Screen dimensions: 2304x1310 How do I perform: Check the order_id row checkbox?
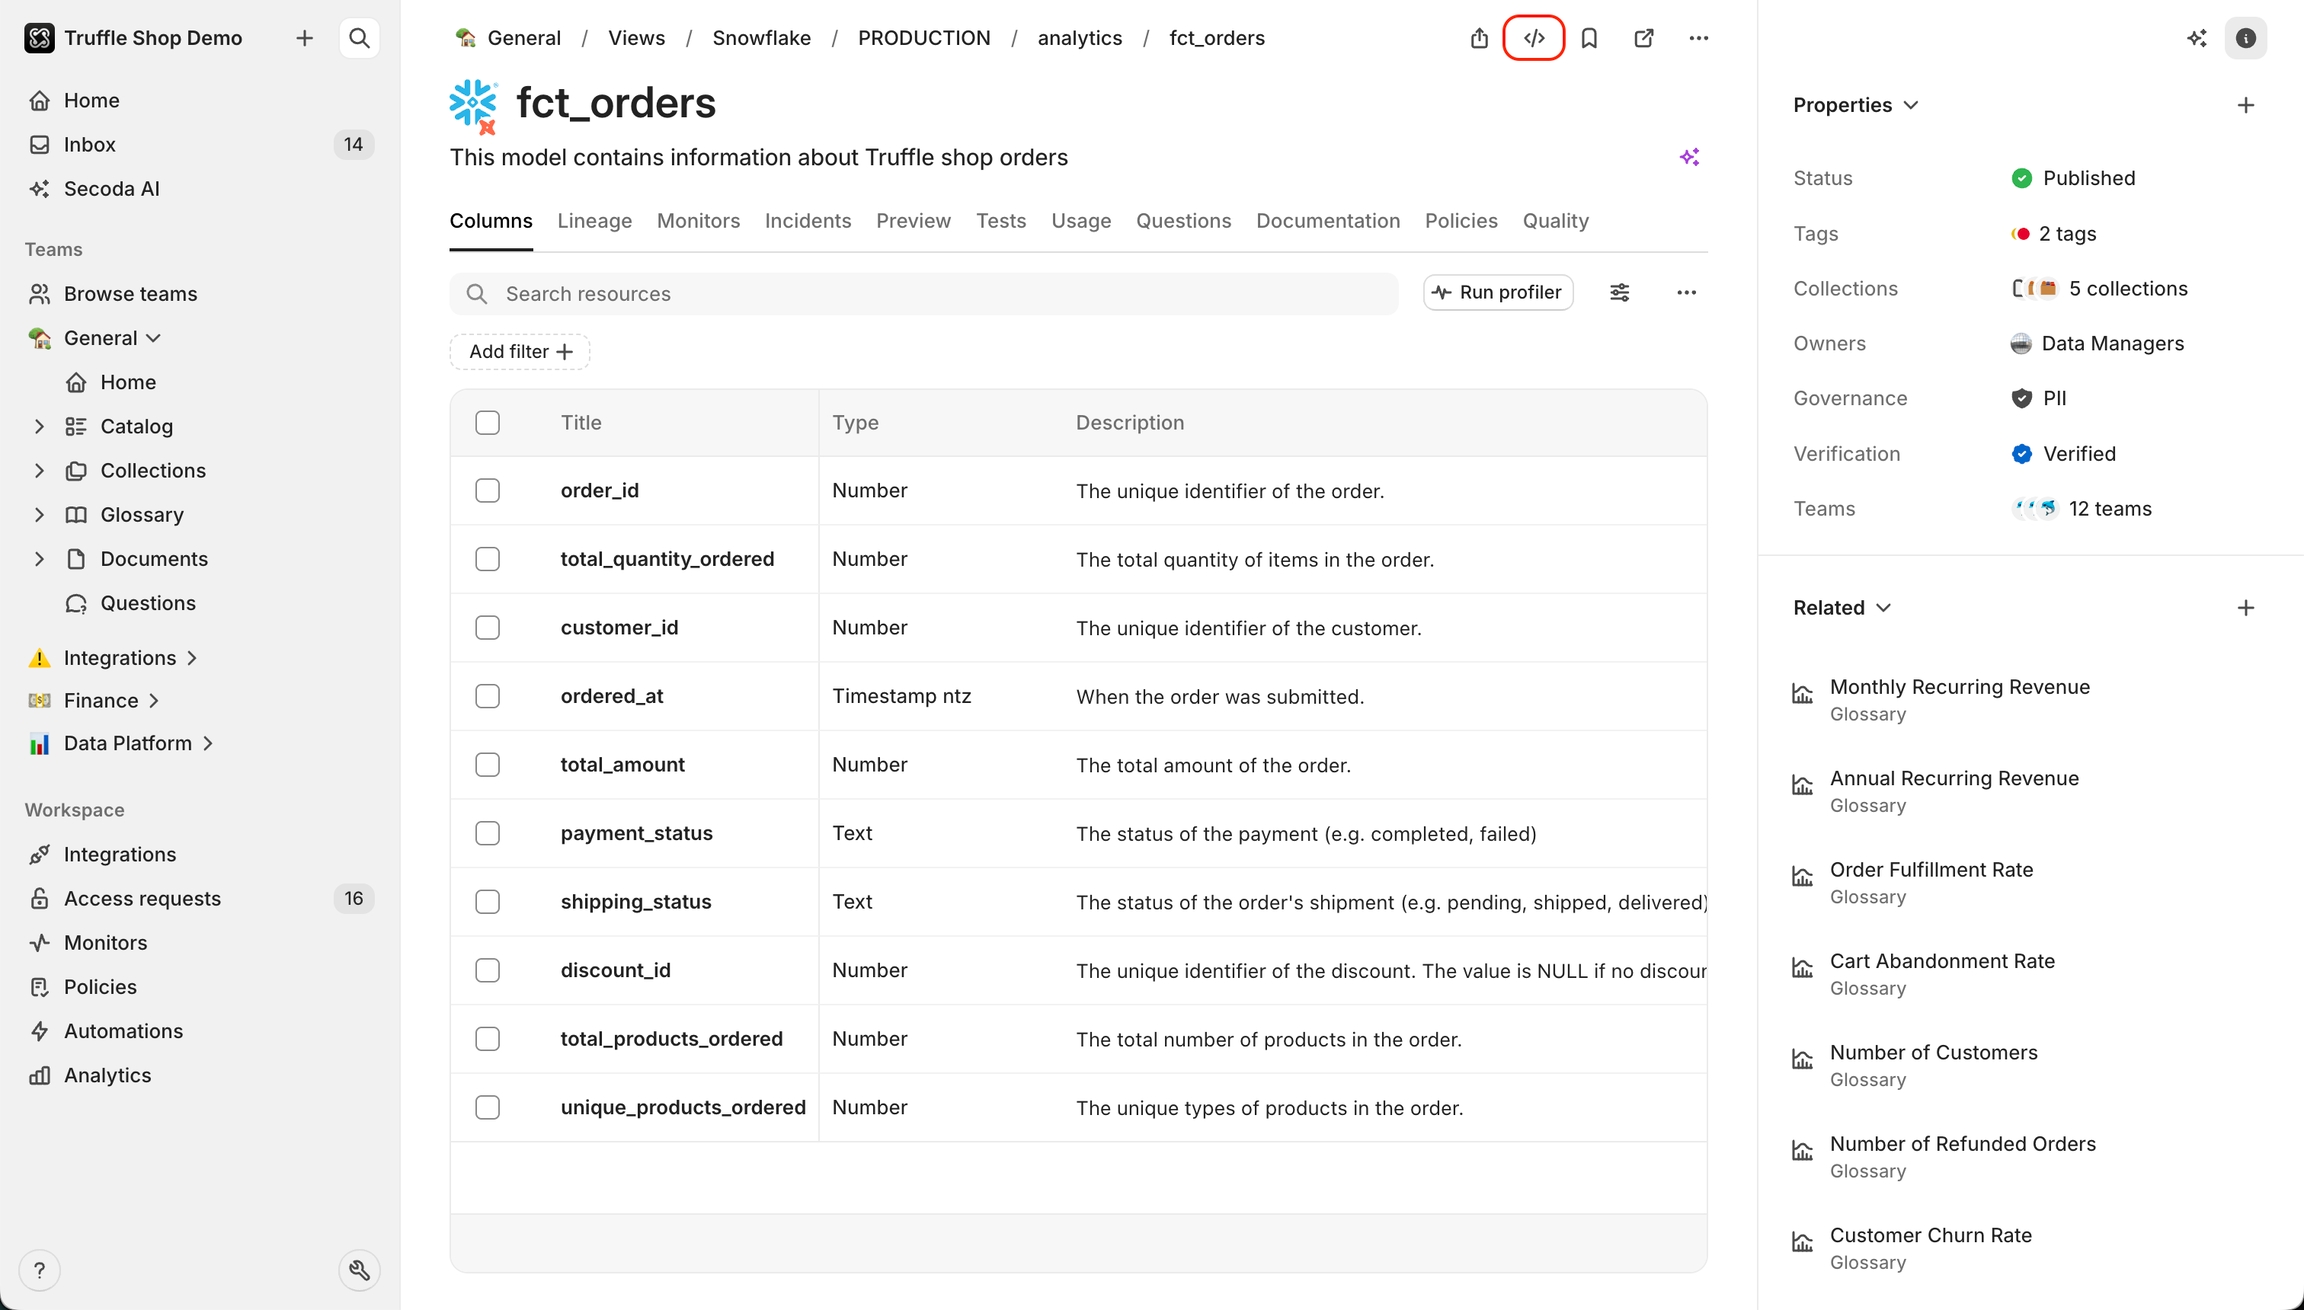click(487, 490)
